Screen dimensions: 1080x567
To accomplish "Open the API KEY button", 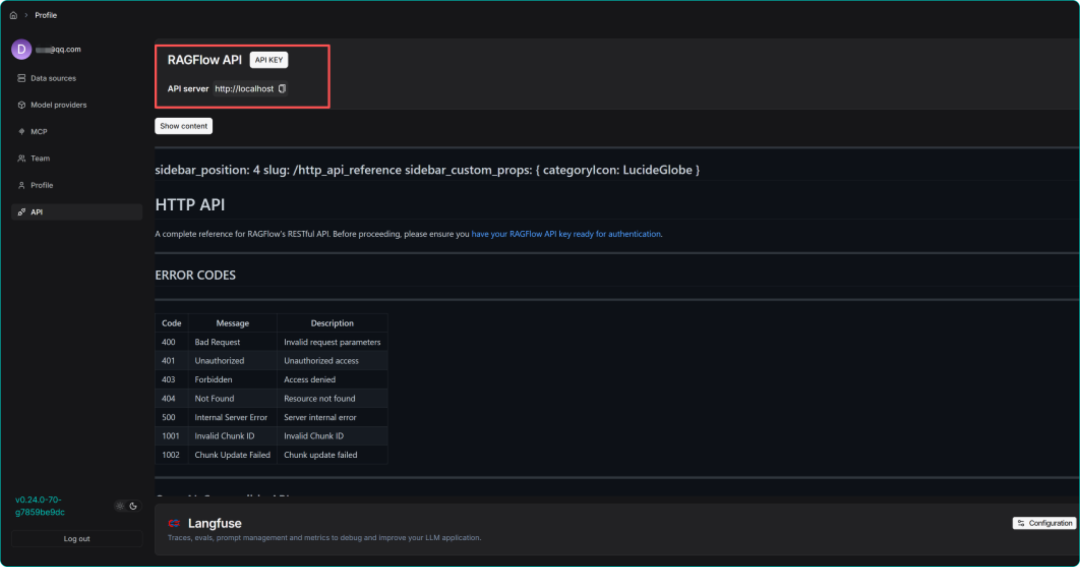I will (x=269, y=60).
